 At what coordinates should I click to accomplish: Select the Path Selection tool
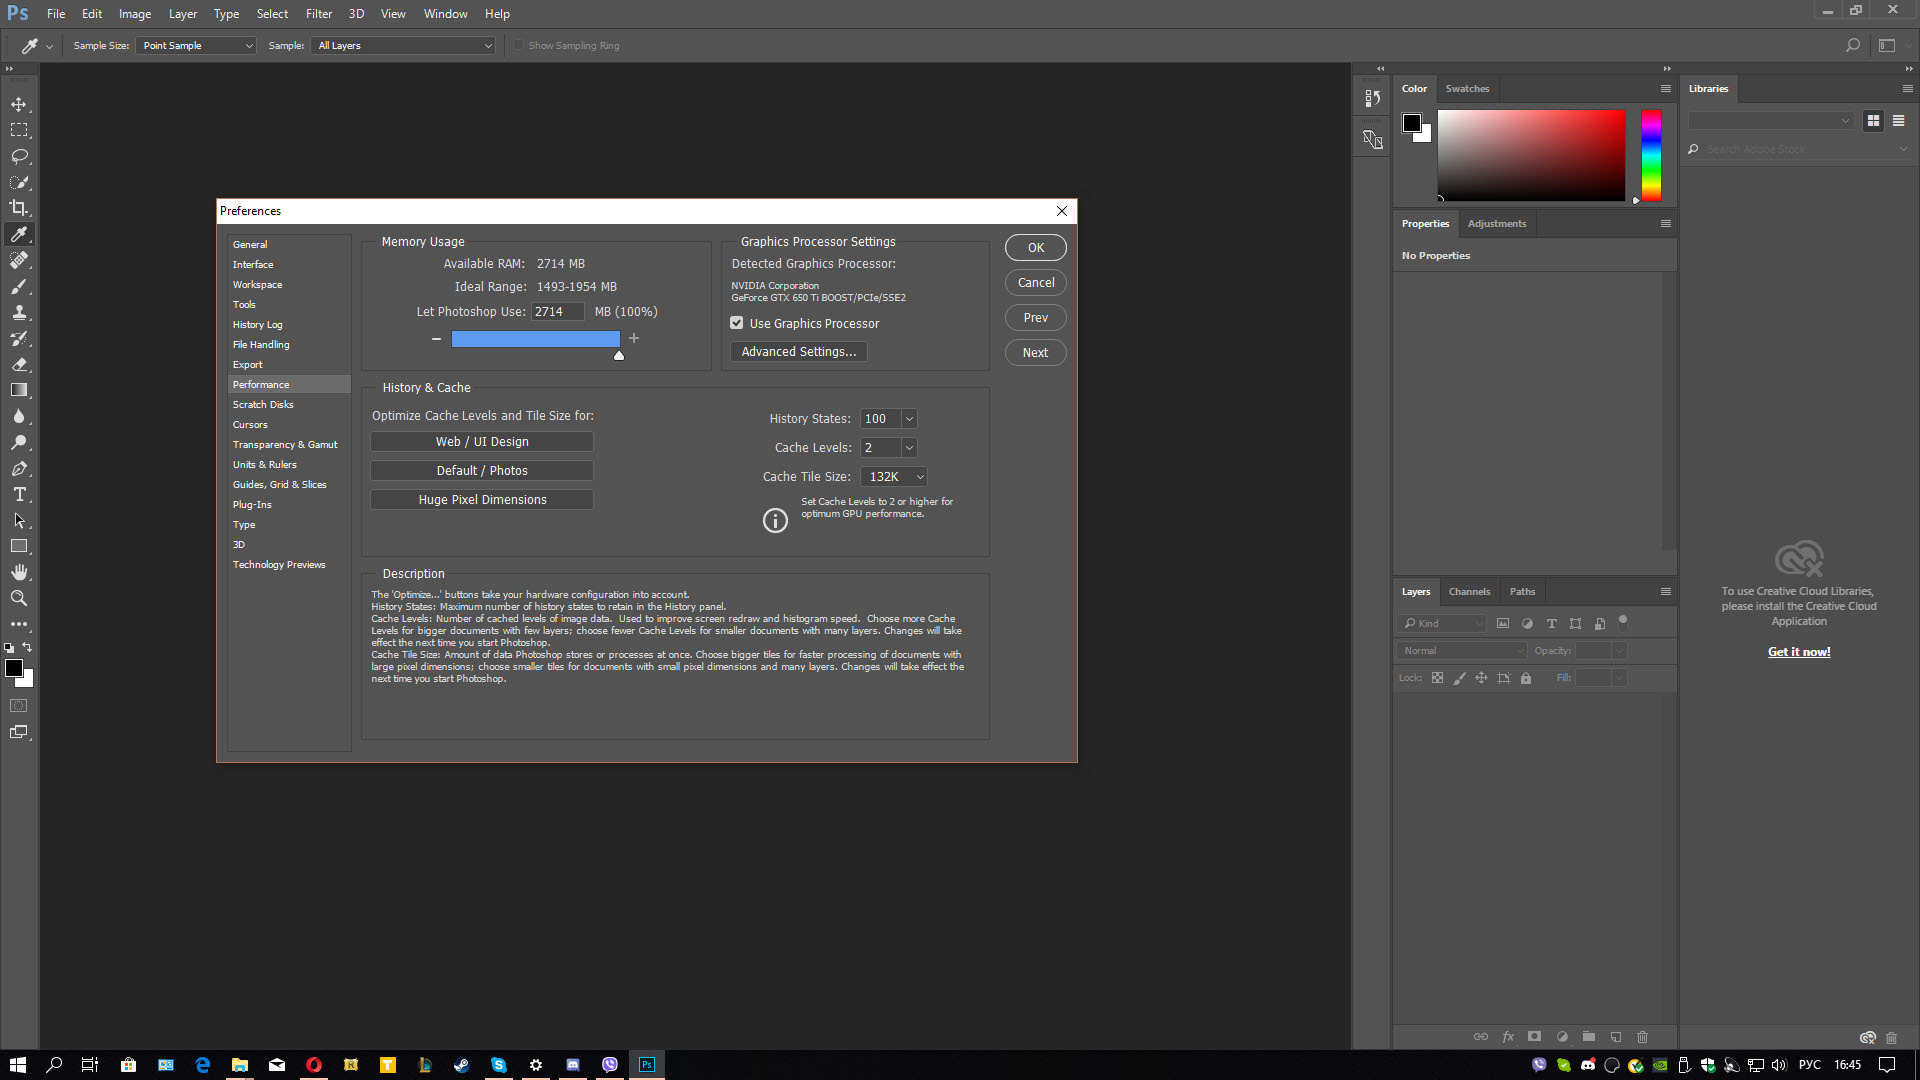[x=19, y=520]
